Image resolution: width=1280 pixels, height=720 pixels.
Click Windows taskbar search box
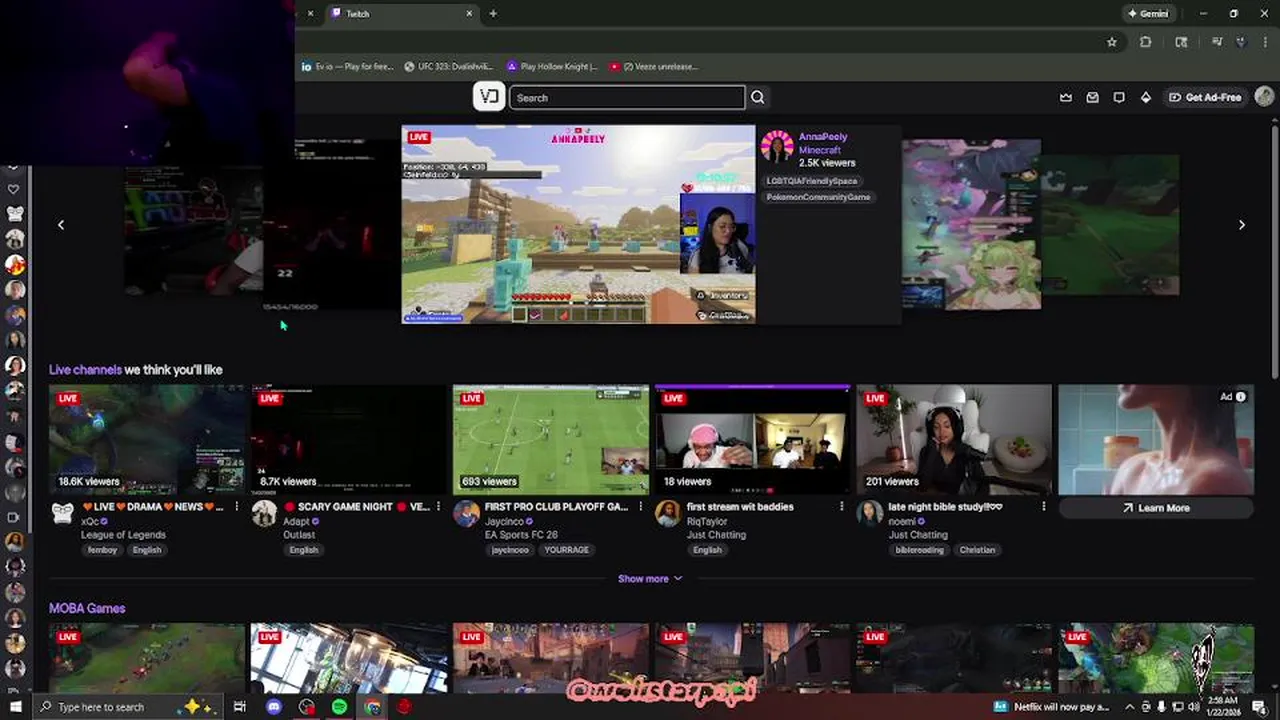point(128,707)
